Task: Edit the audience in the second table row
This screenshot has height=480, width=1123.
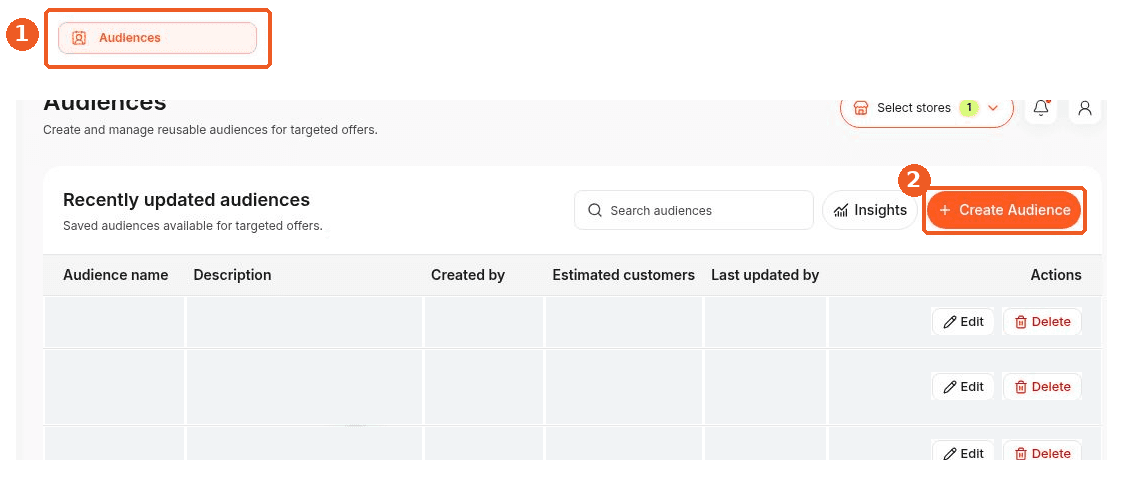Action: [963, 387]
